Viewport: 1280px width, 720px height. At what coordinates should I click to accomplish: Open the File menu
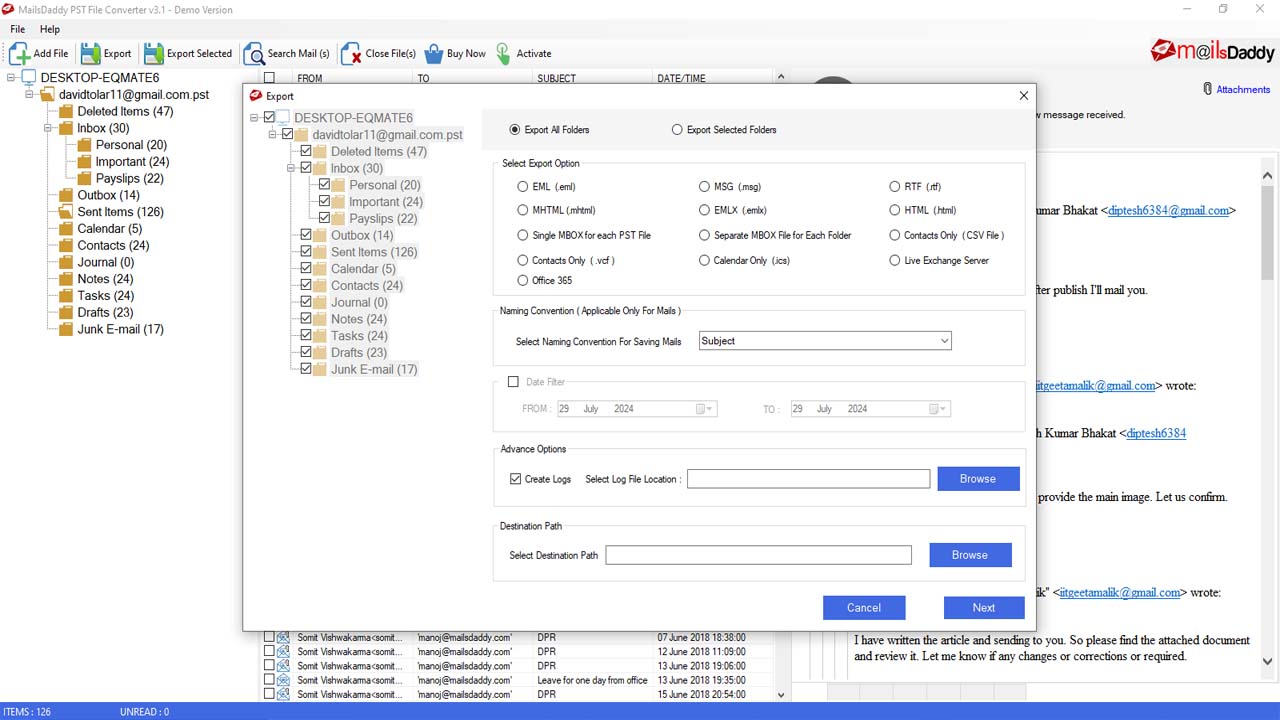pos(18,29)
